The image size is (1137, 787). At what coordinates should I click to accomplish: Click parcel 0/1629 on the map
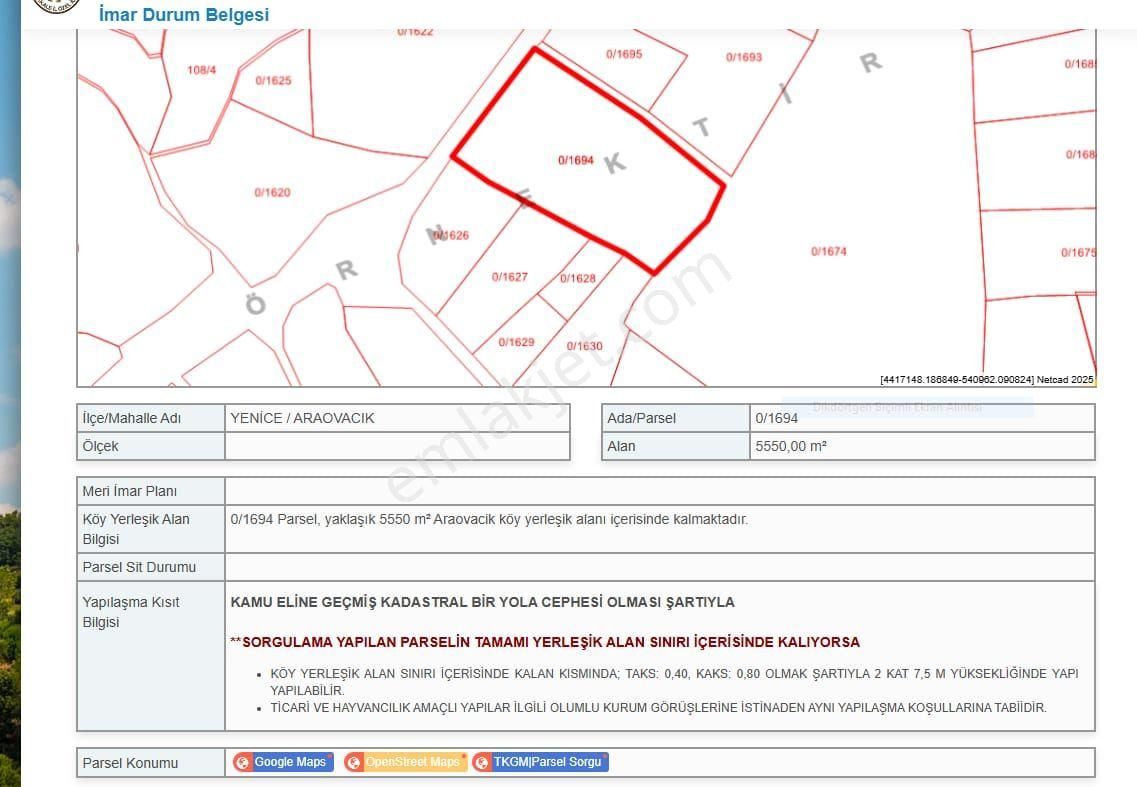coord(516,342)
